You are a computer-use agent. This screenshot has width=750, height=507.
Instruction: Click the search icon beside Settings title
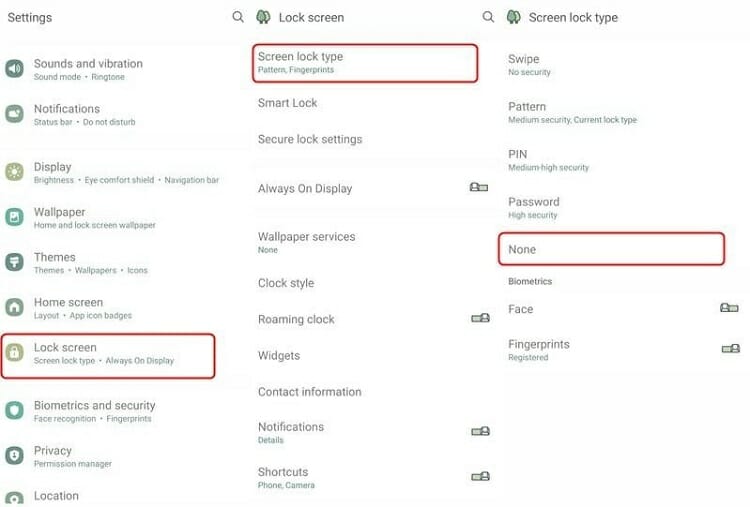pyautogui.click(x=238, y=17)
